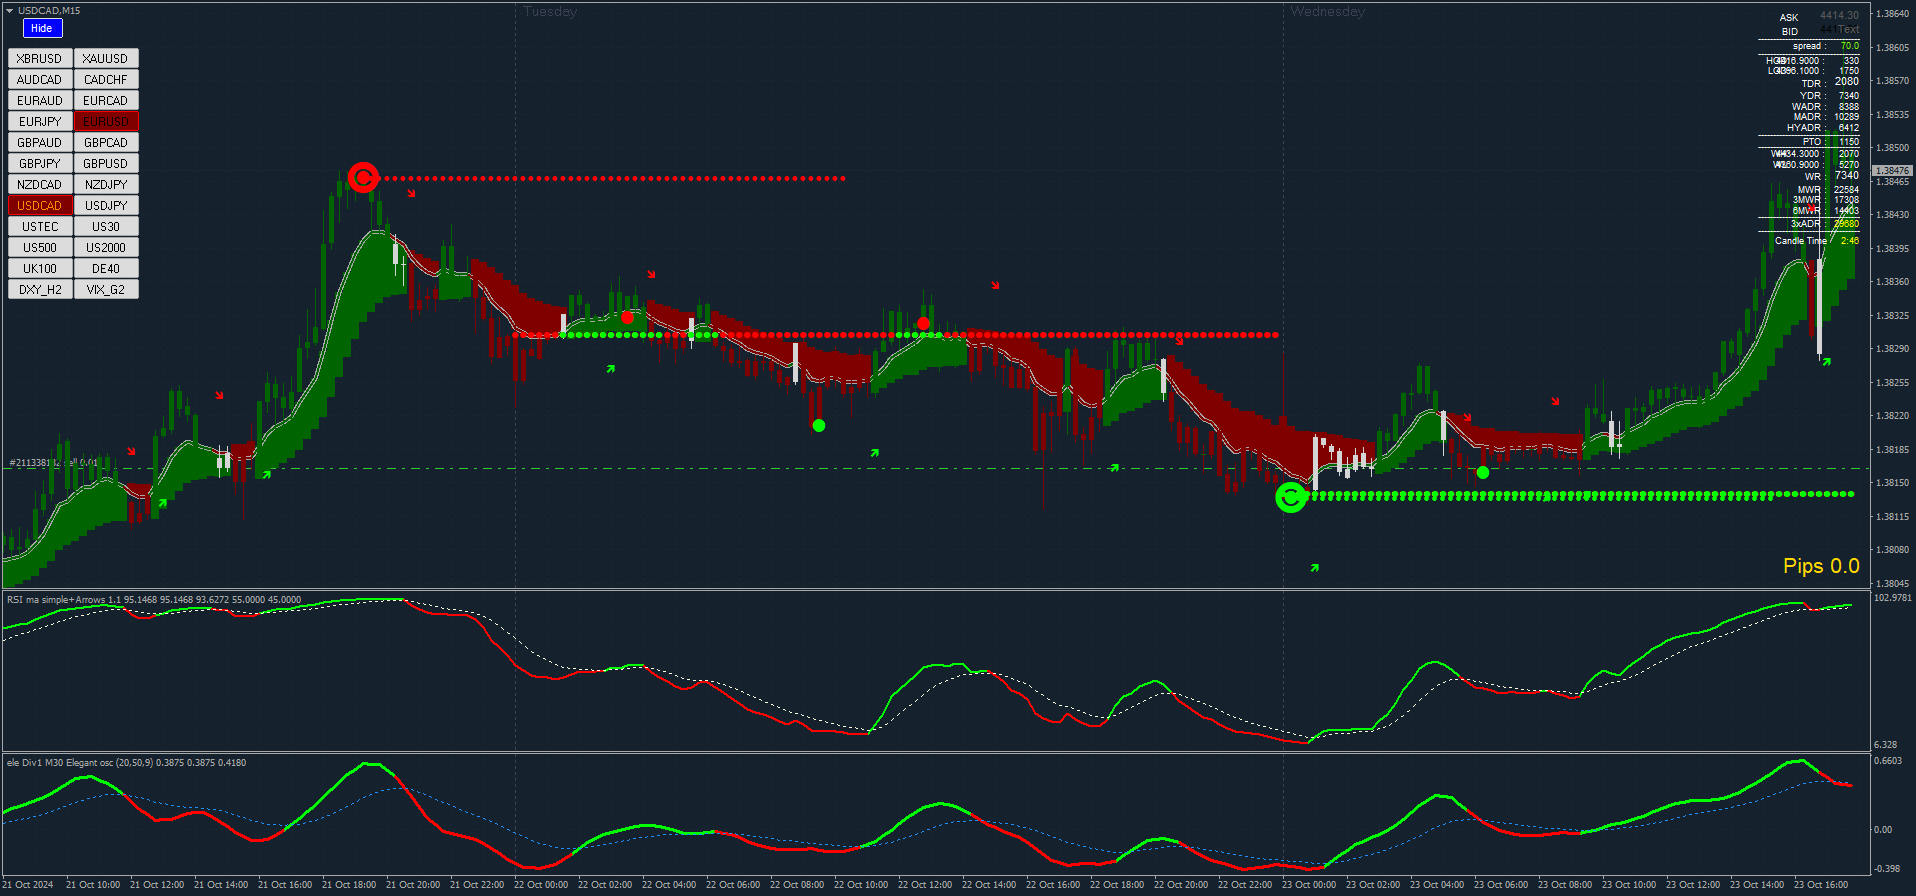Switch chart to XAUUSD
The height and width of the screenshot is (896, 1916).
[106, 59]
